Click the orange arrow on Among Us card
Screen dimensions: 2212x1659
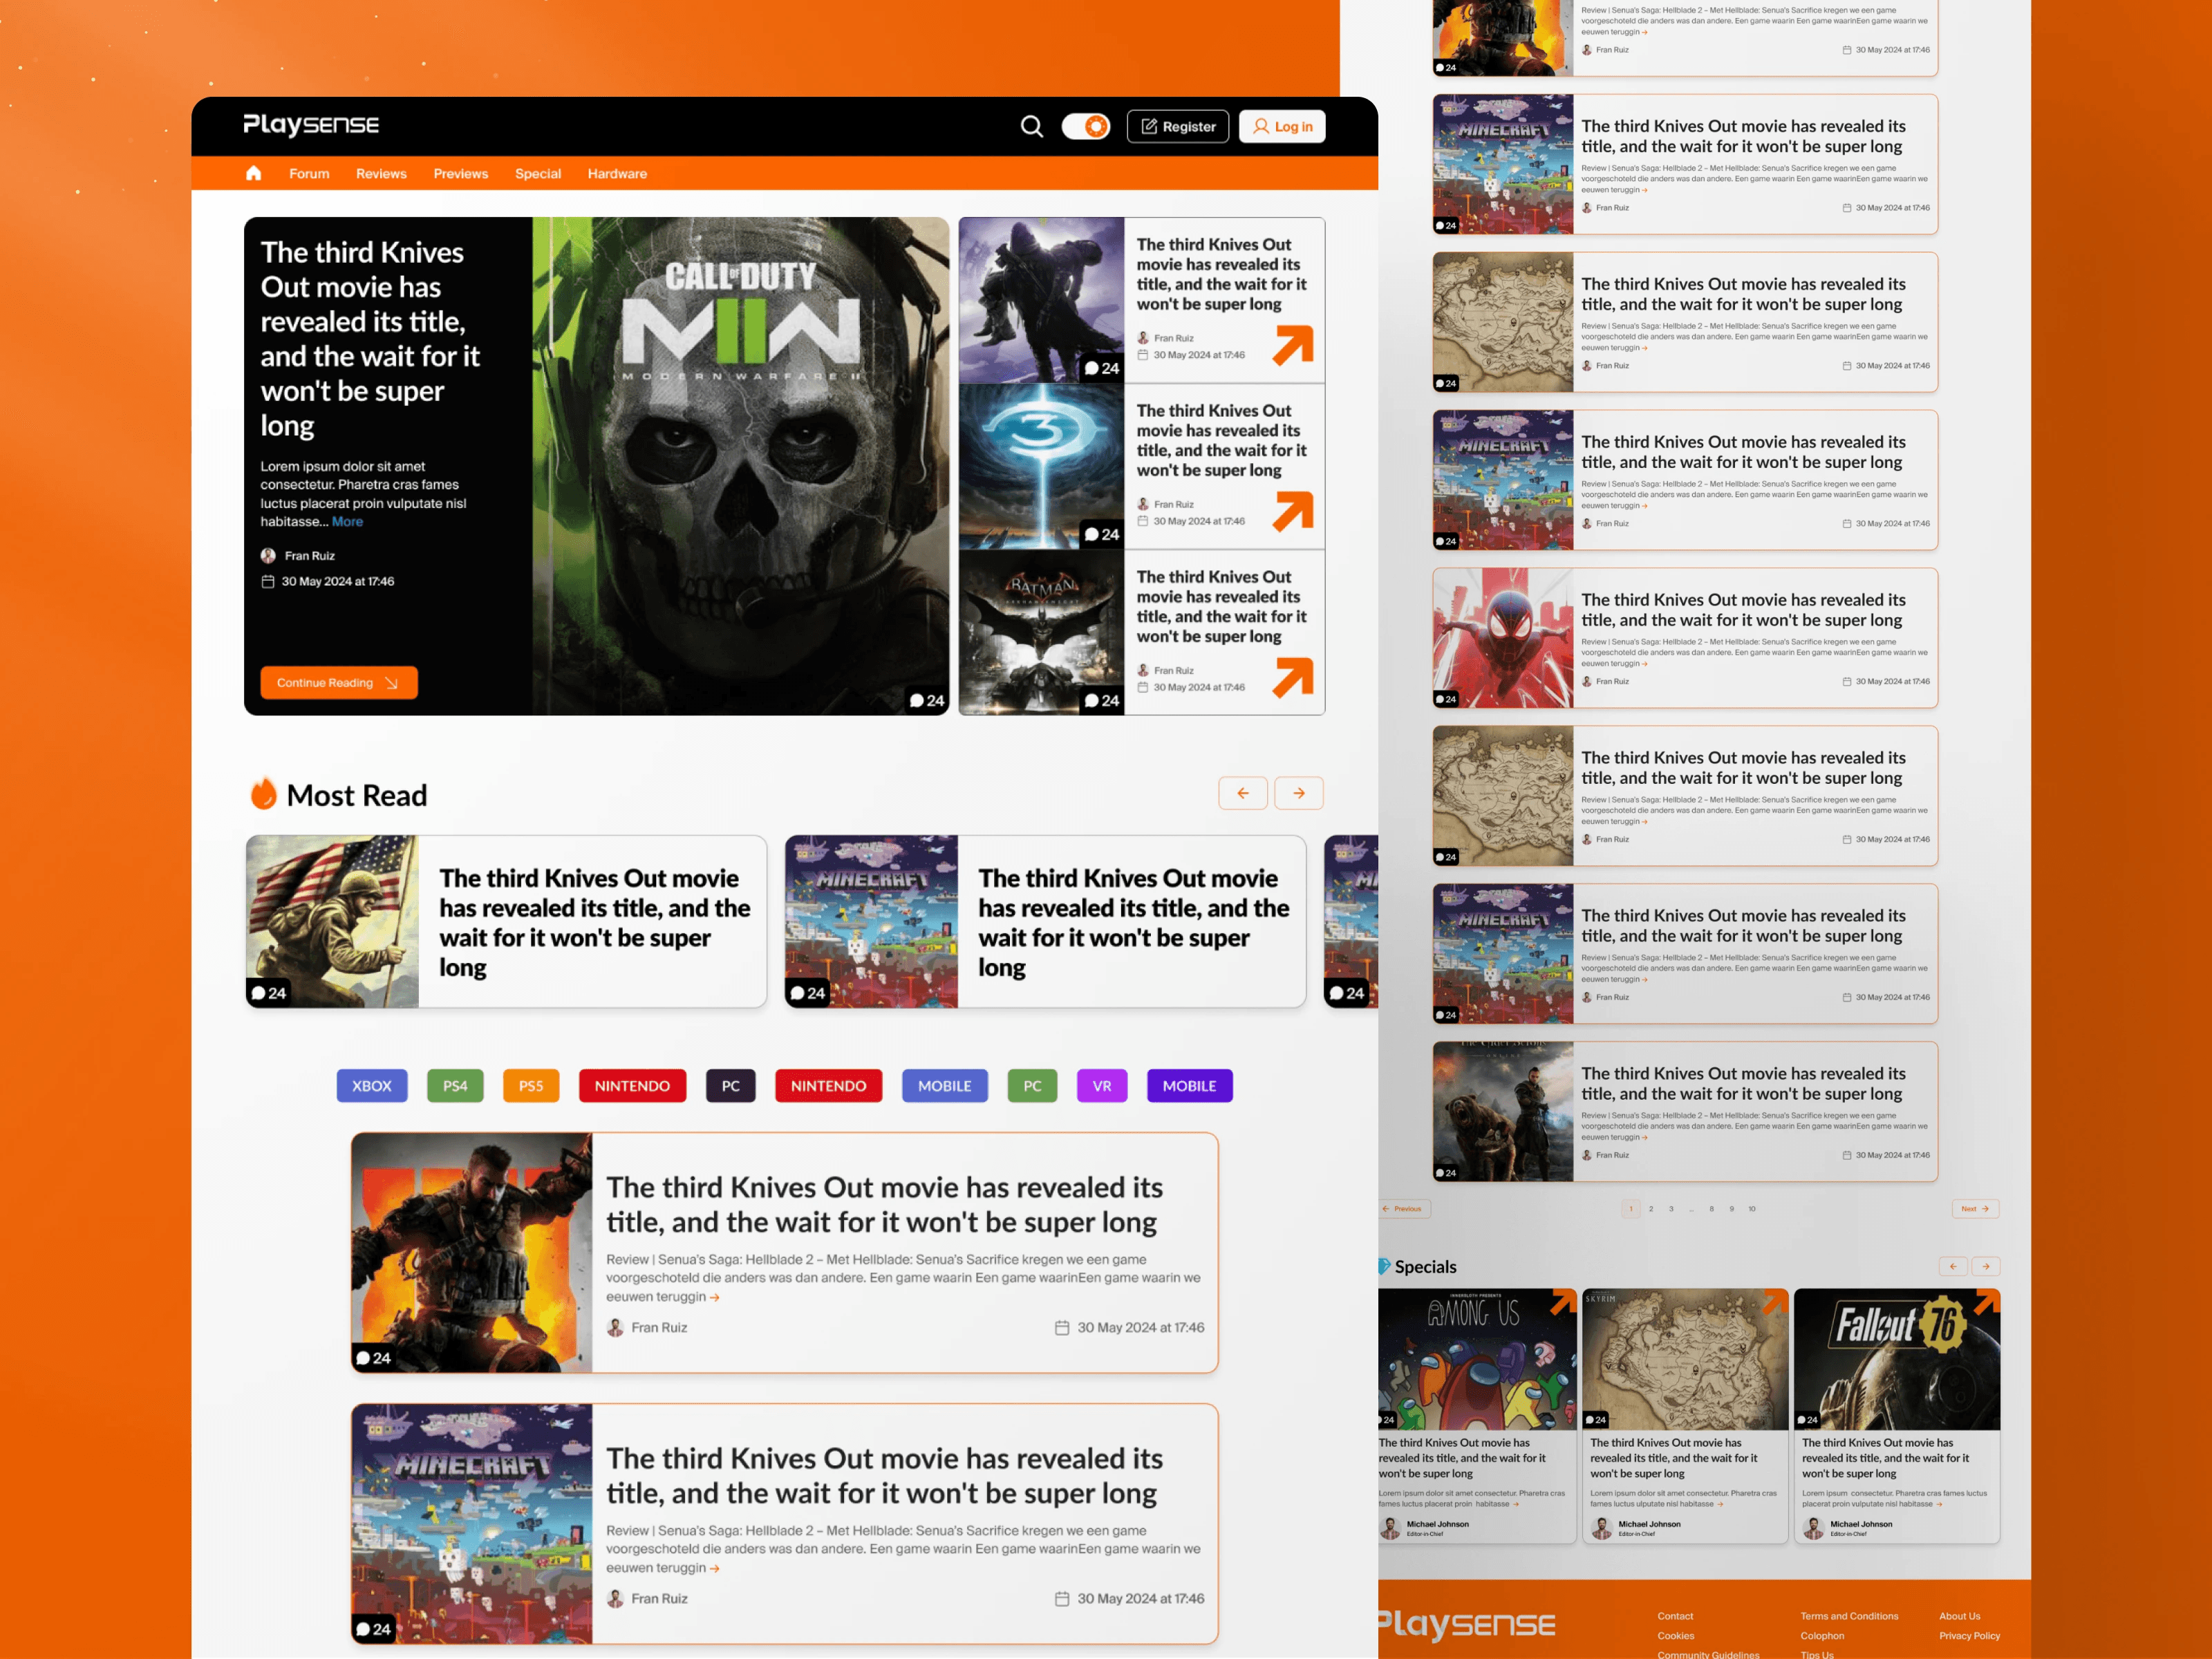pyautogui.click(x=1563, y=1302)
